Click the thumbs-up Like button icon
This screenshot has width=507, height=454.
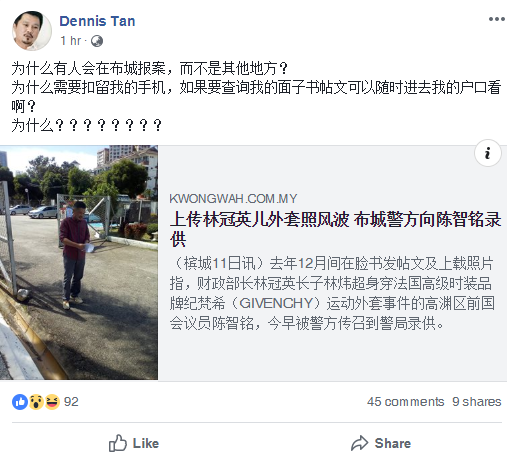click(118, 443)
